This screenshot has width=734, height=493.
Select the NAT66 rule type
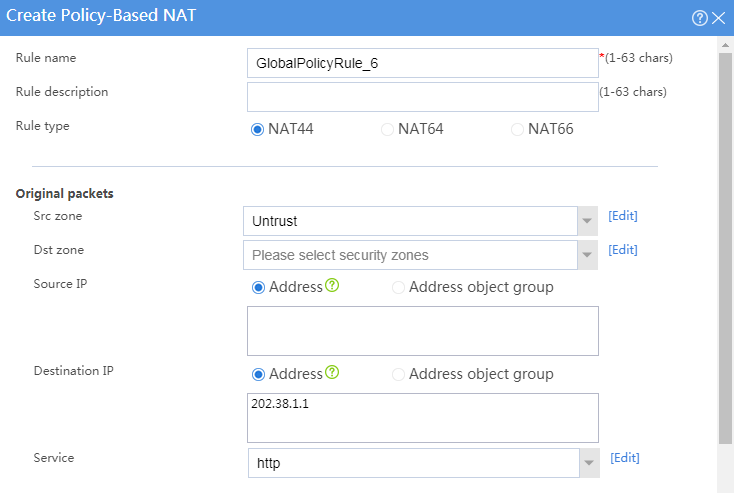pos(517,129)
